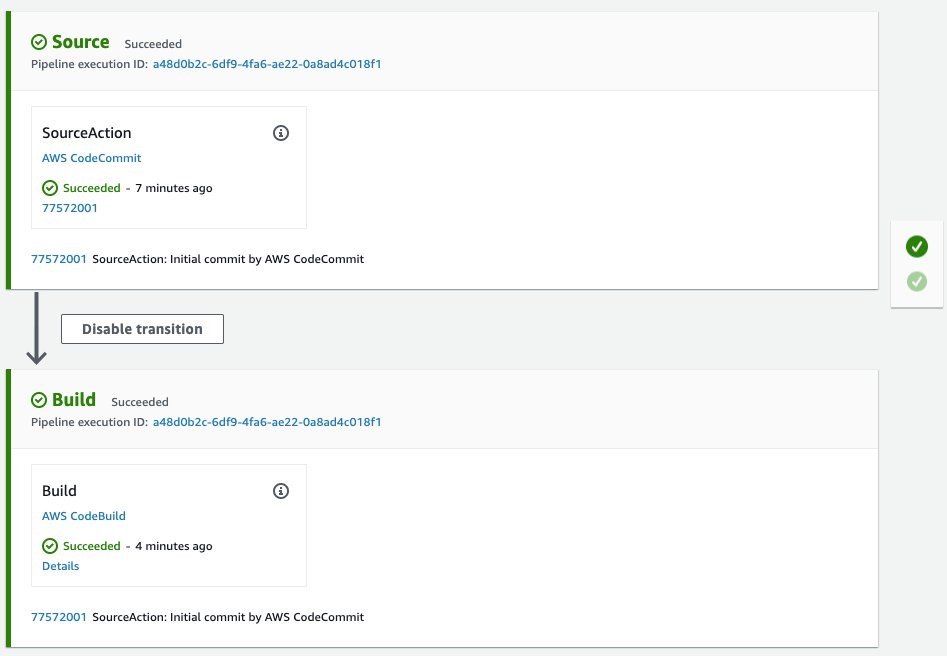
Task: Open info icon on Build action card
Action: [x=281, y=491]
